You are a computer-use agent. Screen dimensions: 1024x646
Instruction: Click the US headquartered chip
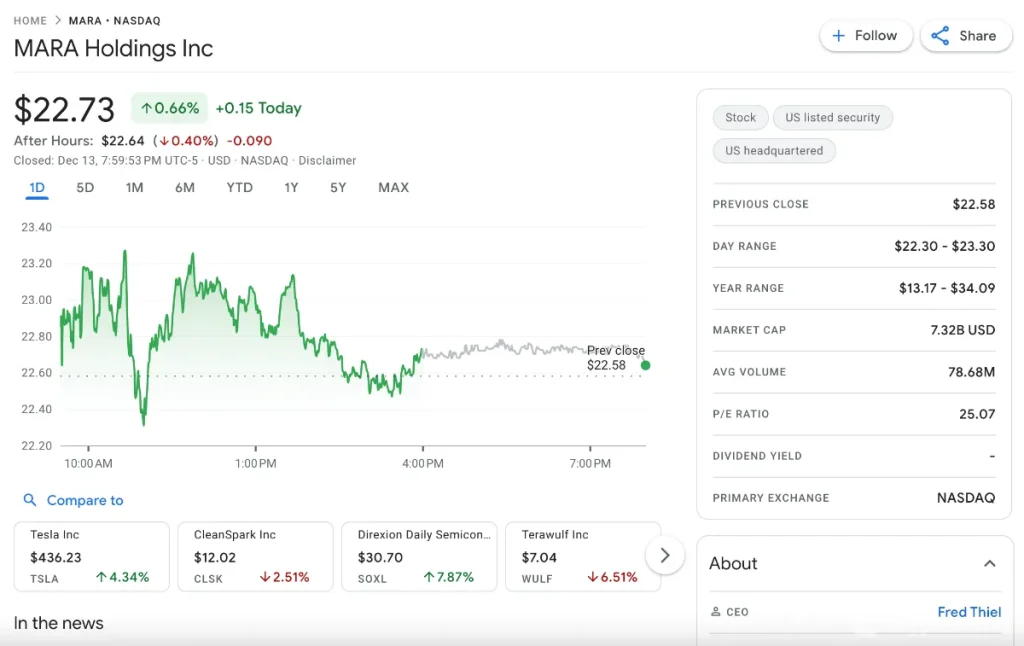pyautogui.click(x=774, y=151)
